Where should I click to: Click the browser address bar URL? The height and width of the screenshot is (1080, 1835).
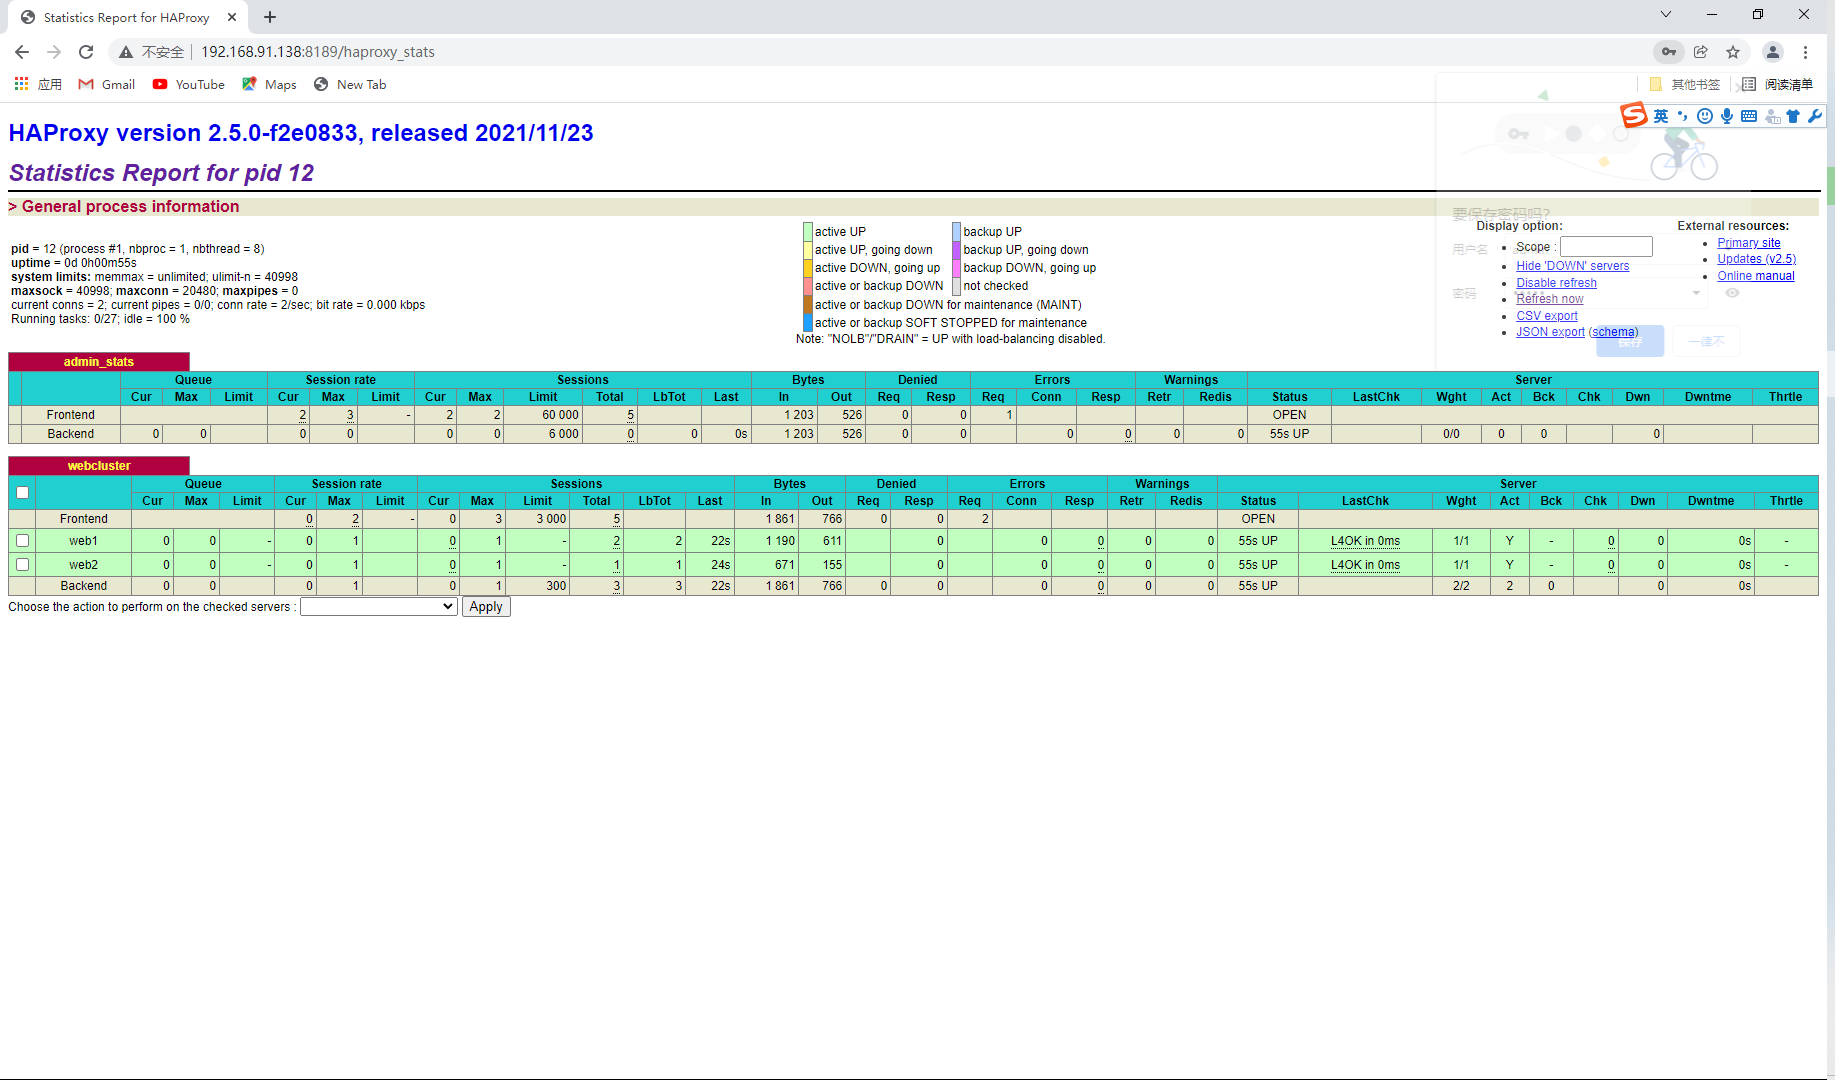click(318, 52)
